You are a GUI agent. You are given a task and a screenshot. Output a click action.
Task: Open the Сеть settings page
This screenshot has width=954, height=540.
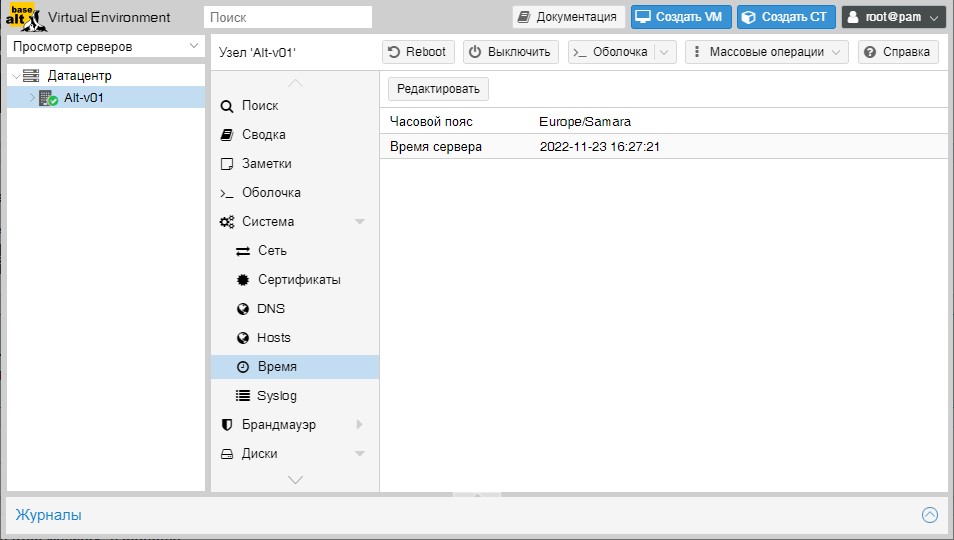(295, 251)
